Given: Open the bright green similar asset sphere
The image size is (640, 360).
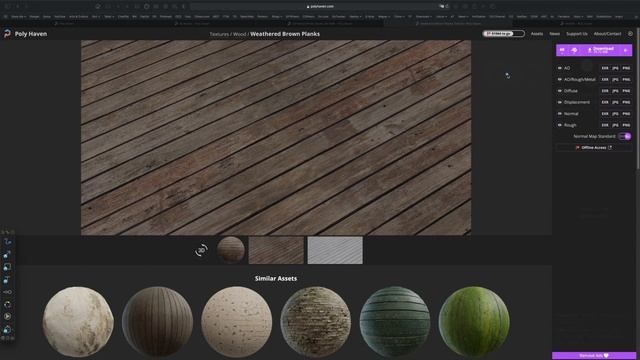Looking at the screenshot, I should (474, 322).
